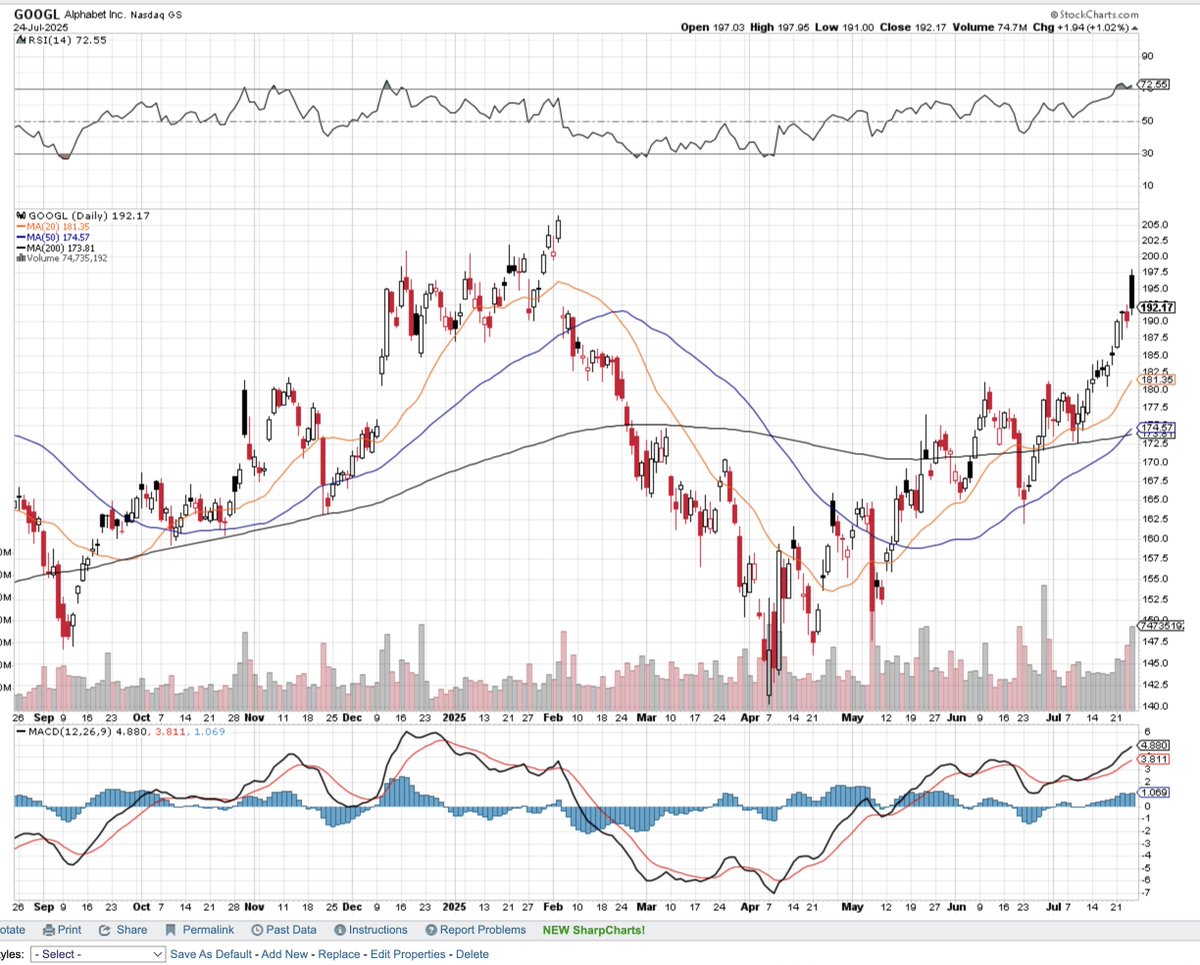Click the Edit Properties link

[x=409, y=954]
